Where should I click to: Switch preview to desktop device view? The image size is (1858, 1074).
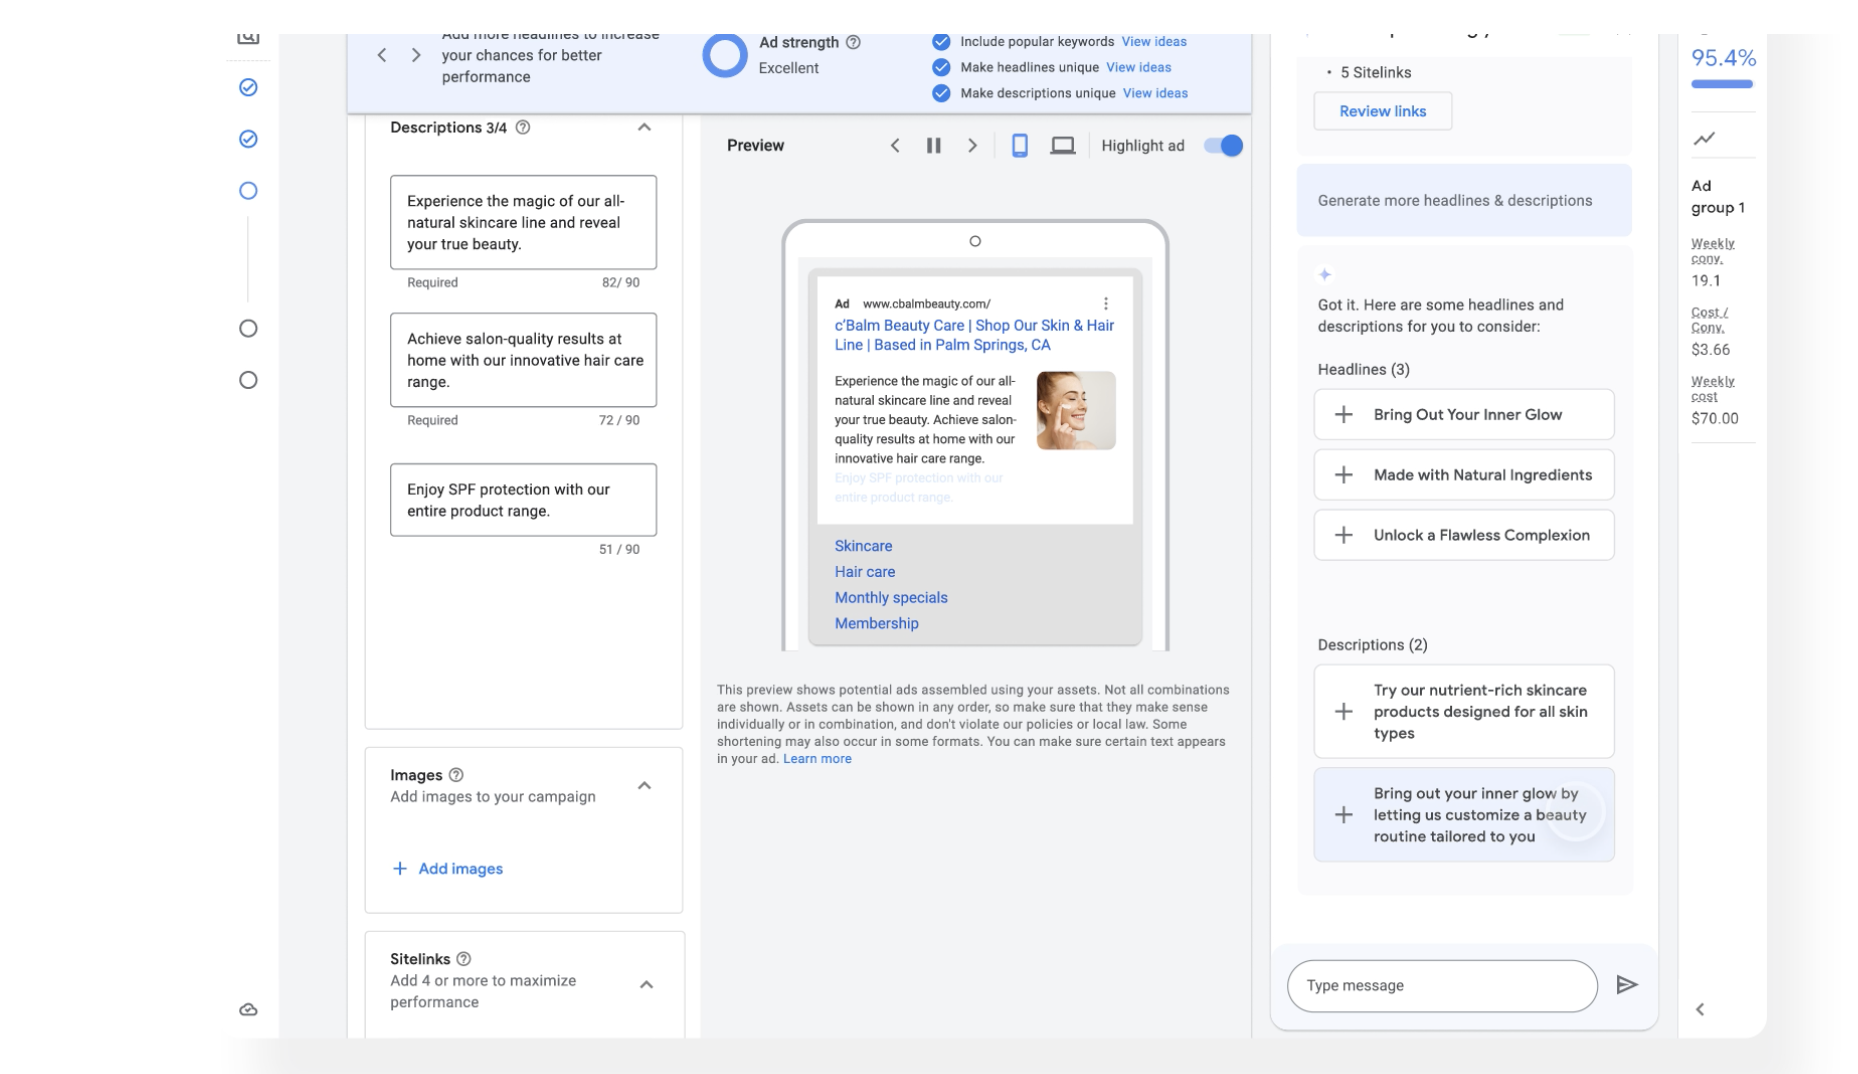[x=1062, y=146]
